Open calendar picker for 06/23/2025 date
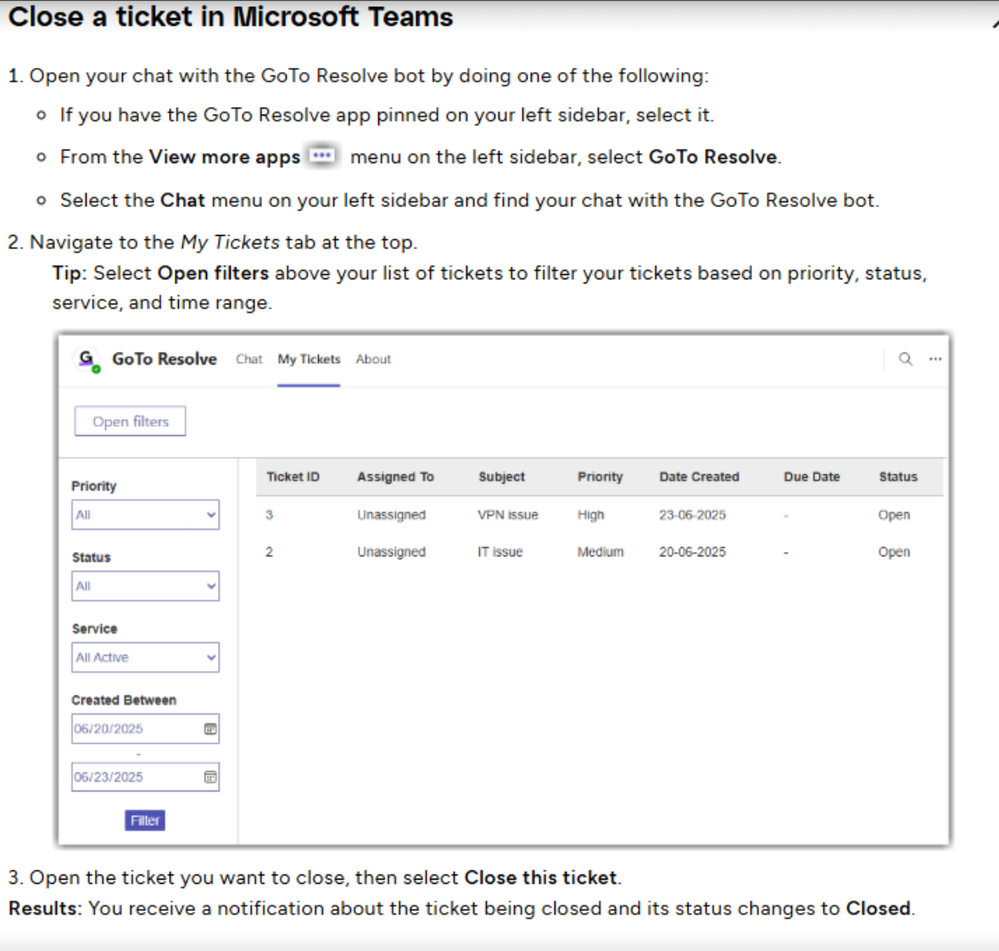This screenshot has height=951, width=999. click(210, 777)
